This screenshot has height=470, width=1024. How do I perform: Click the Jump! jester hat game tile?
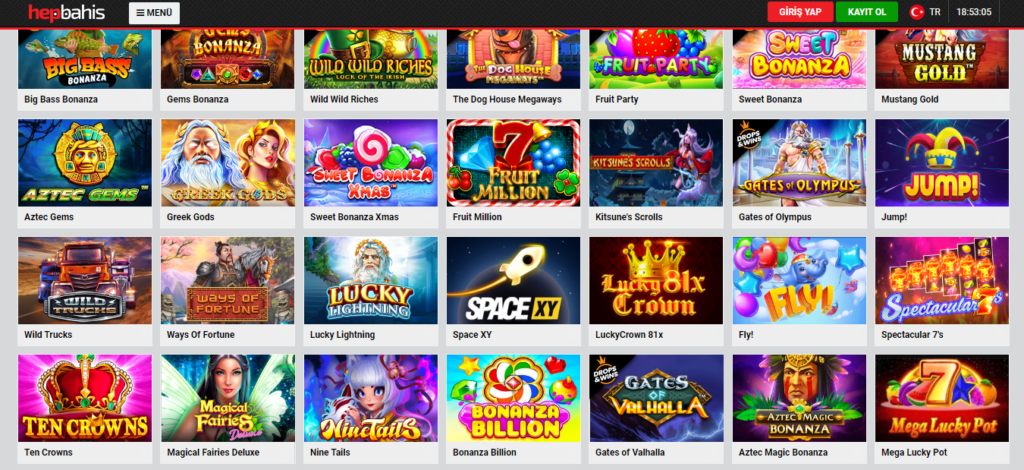[x=942, y=163]
